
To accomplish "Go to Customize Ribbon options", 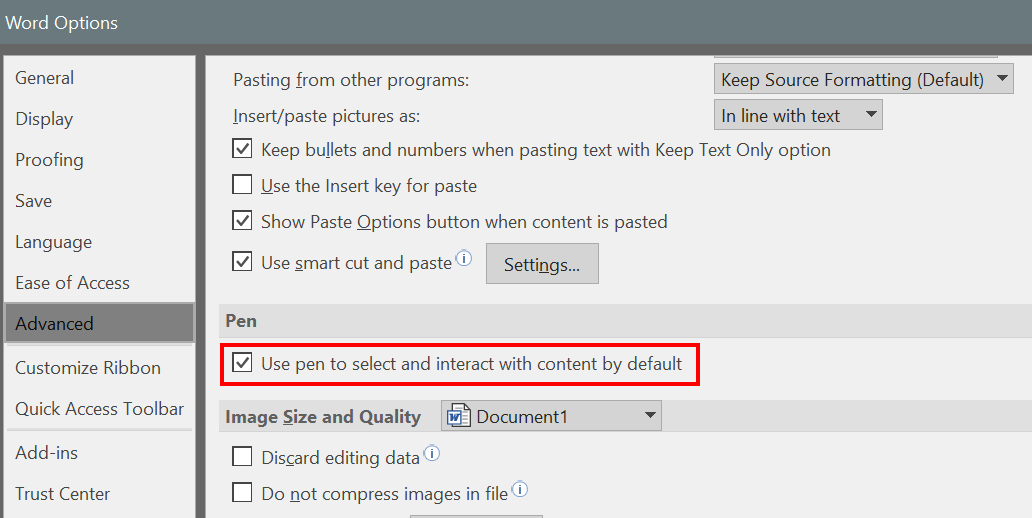I will pyautogui.click(x=88, y=368).
